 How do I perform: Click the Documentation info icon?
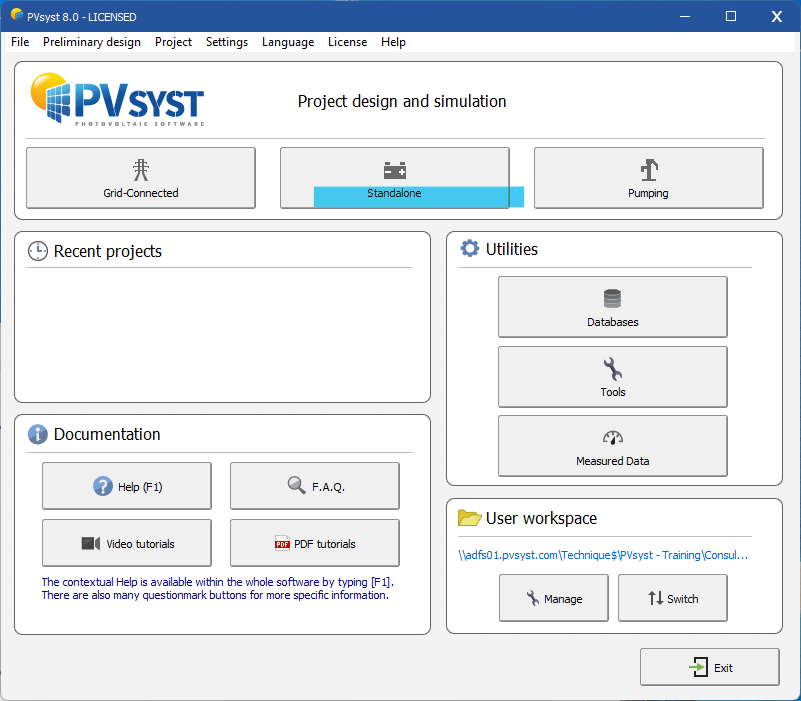[38, 434]
